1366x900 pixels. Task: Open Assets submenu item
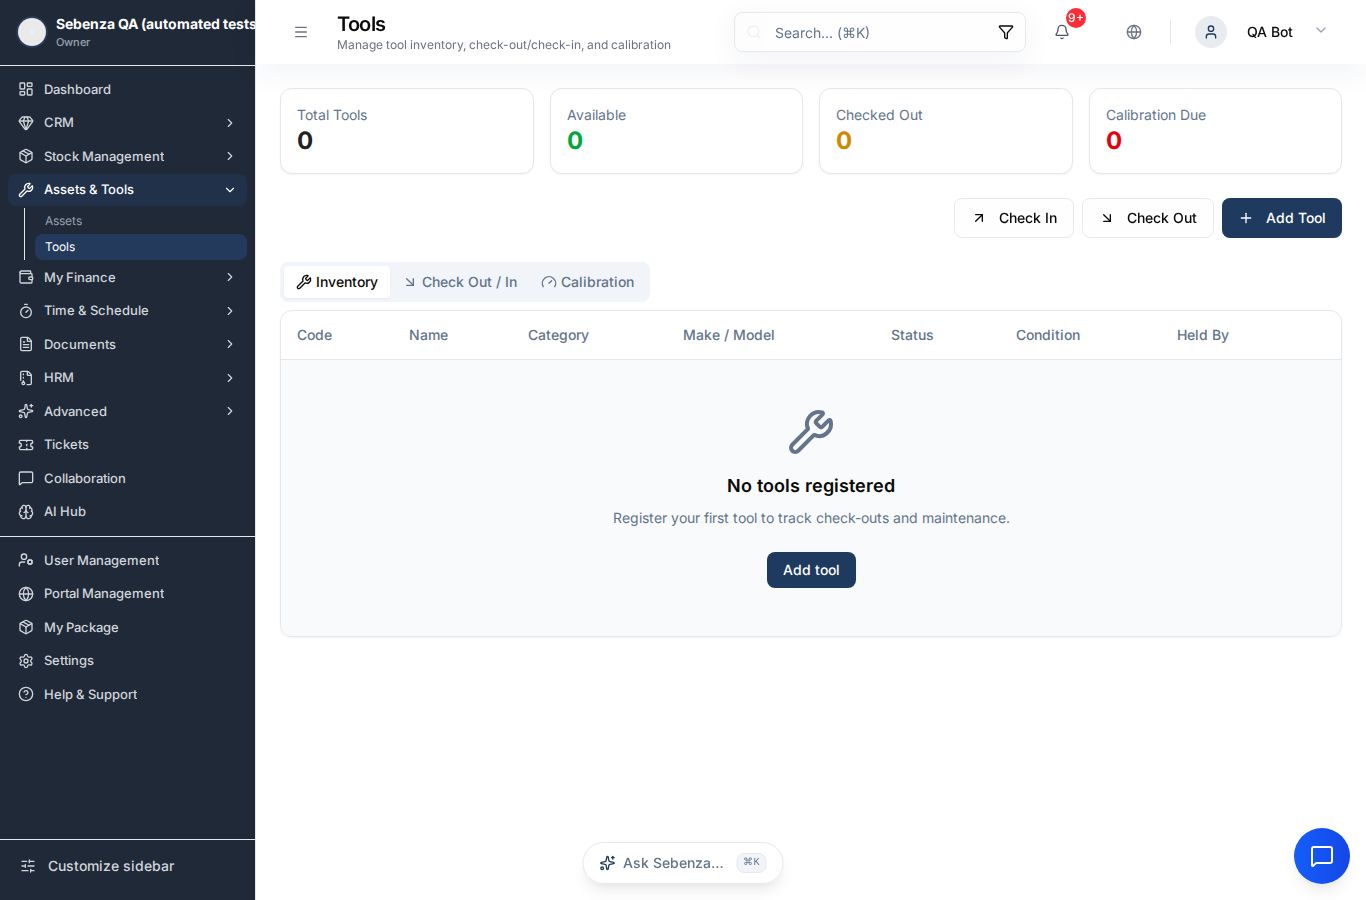coord(140,220)
